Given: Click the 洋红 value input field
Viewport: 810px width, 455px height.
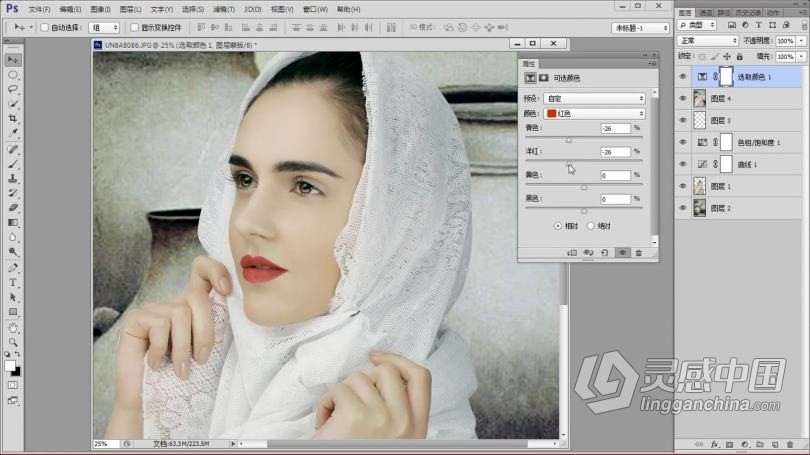Looking at the screenshot, I should (615, 152).
